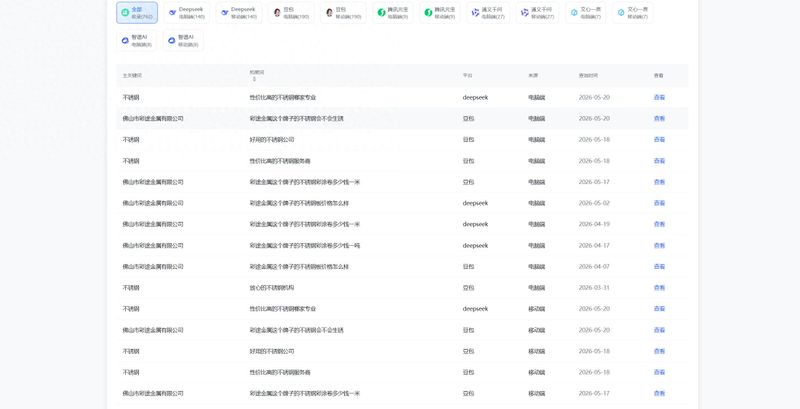The height and width of the screenshot is (409, 800).
Task: View the 好用的不锈钢公司 电脑端 row
Action: coord(659,140)
